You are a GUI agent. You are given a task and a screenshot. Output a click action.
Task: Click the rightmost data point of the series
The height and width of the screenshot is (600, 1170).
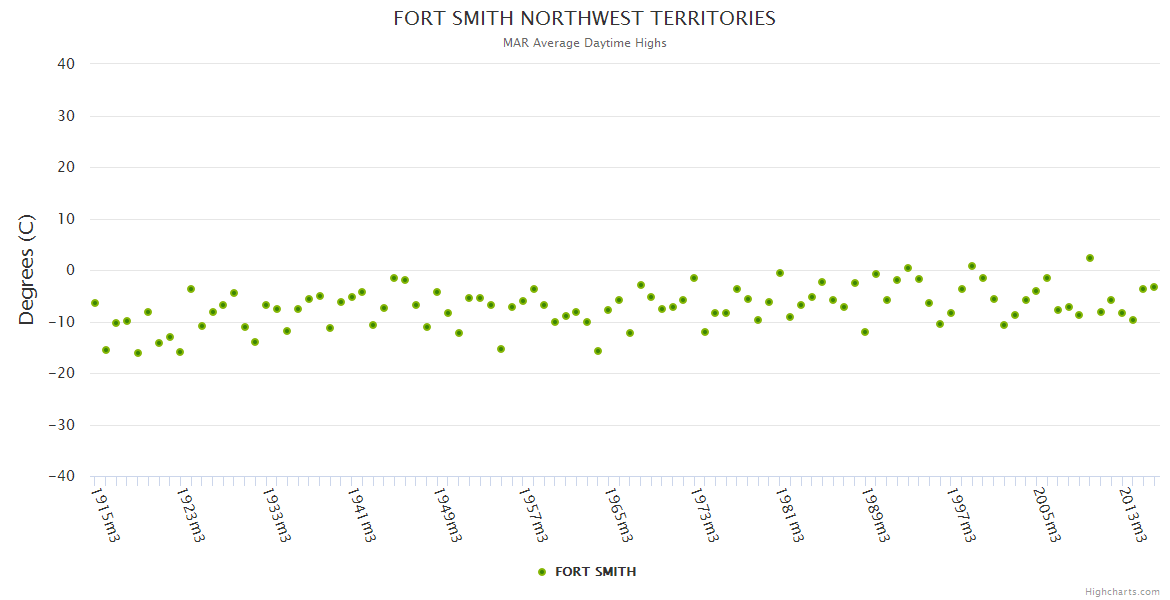(x=1153, y=287)
